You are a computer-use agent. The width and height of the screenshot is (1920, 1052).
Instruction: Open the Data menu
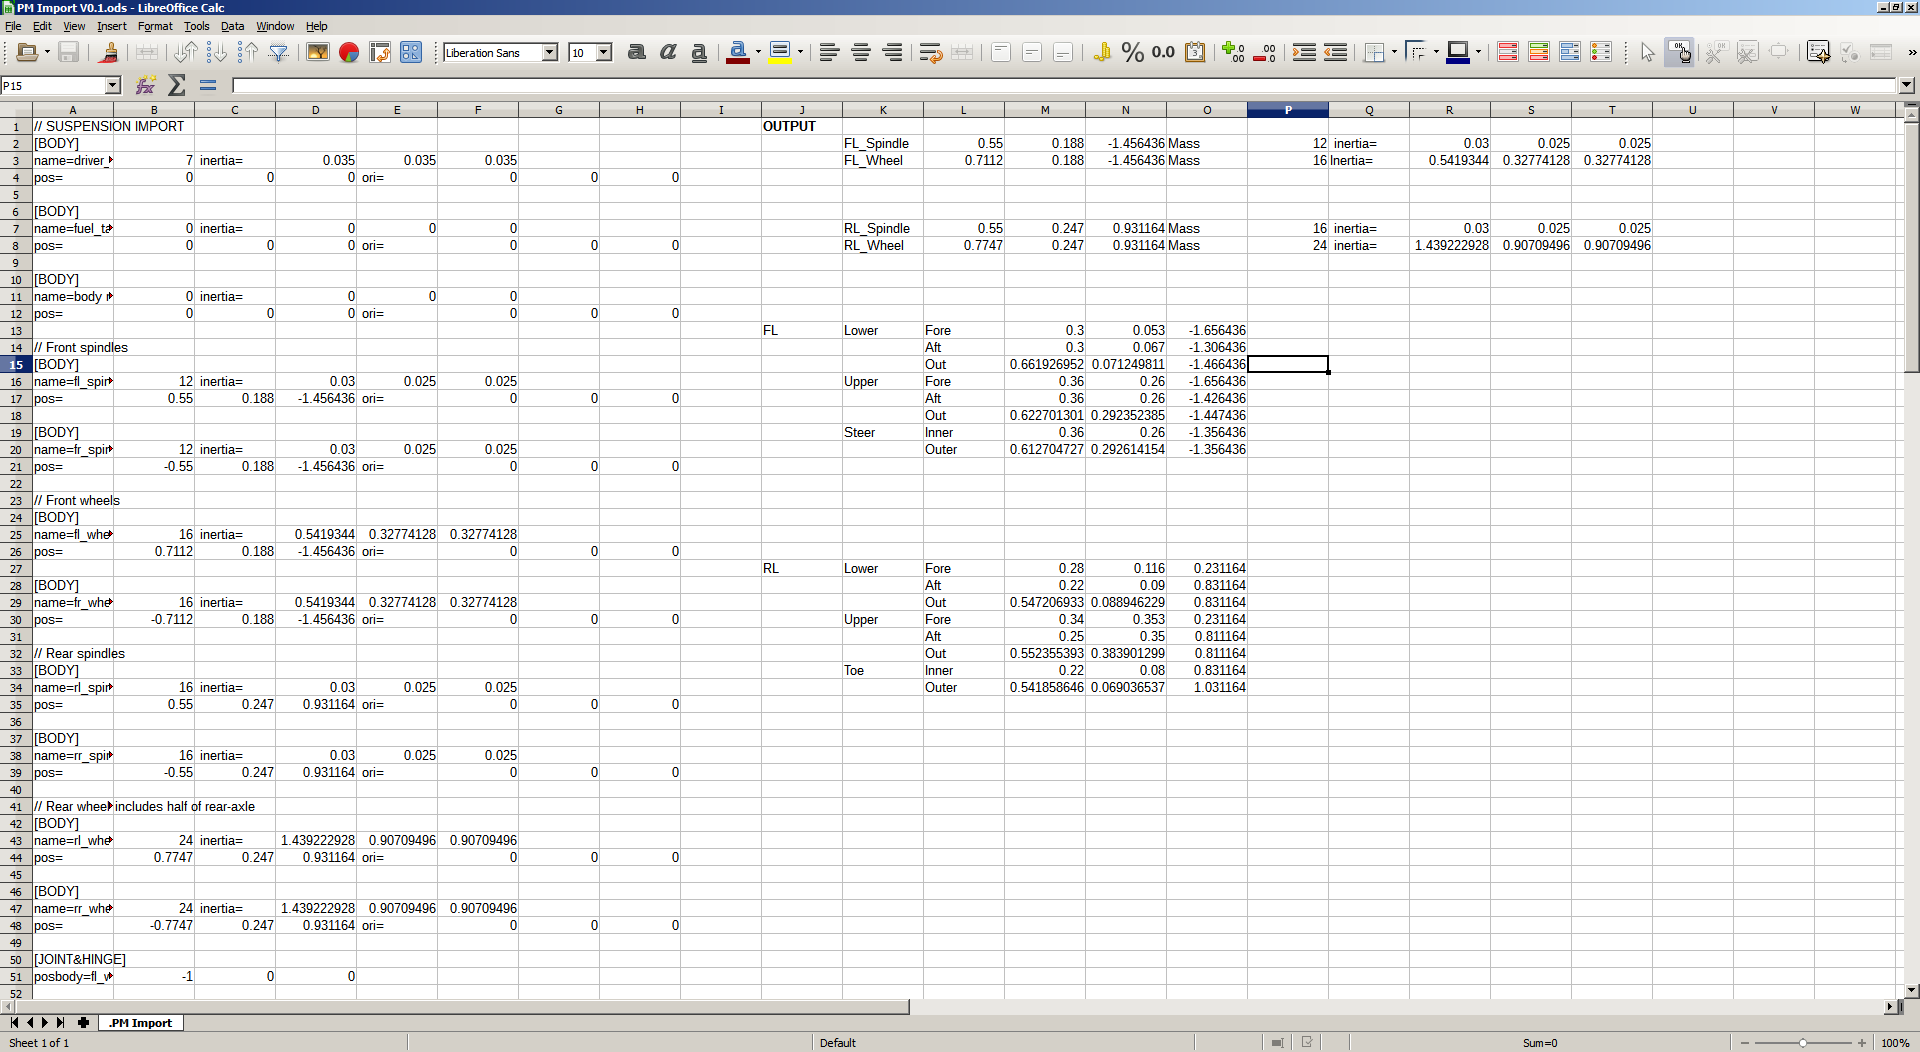tap(232, 26)
